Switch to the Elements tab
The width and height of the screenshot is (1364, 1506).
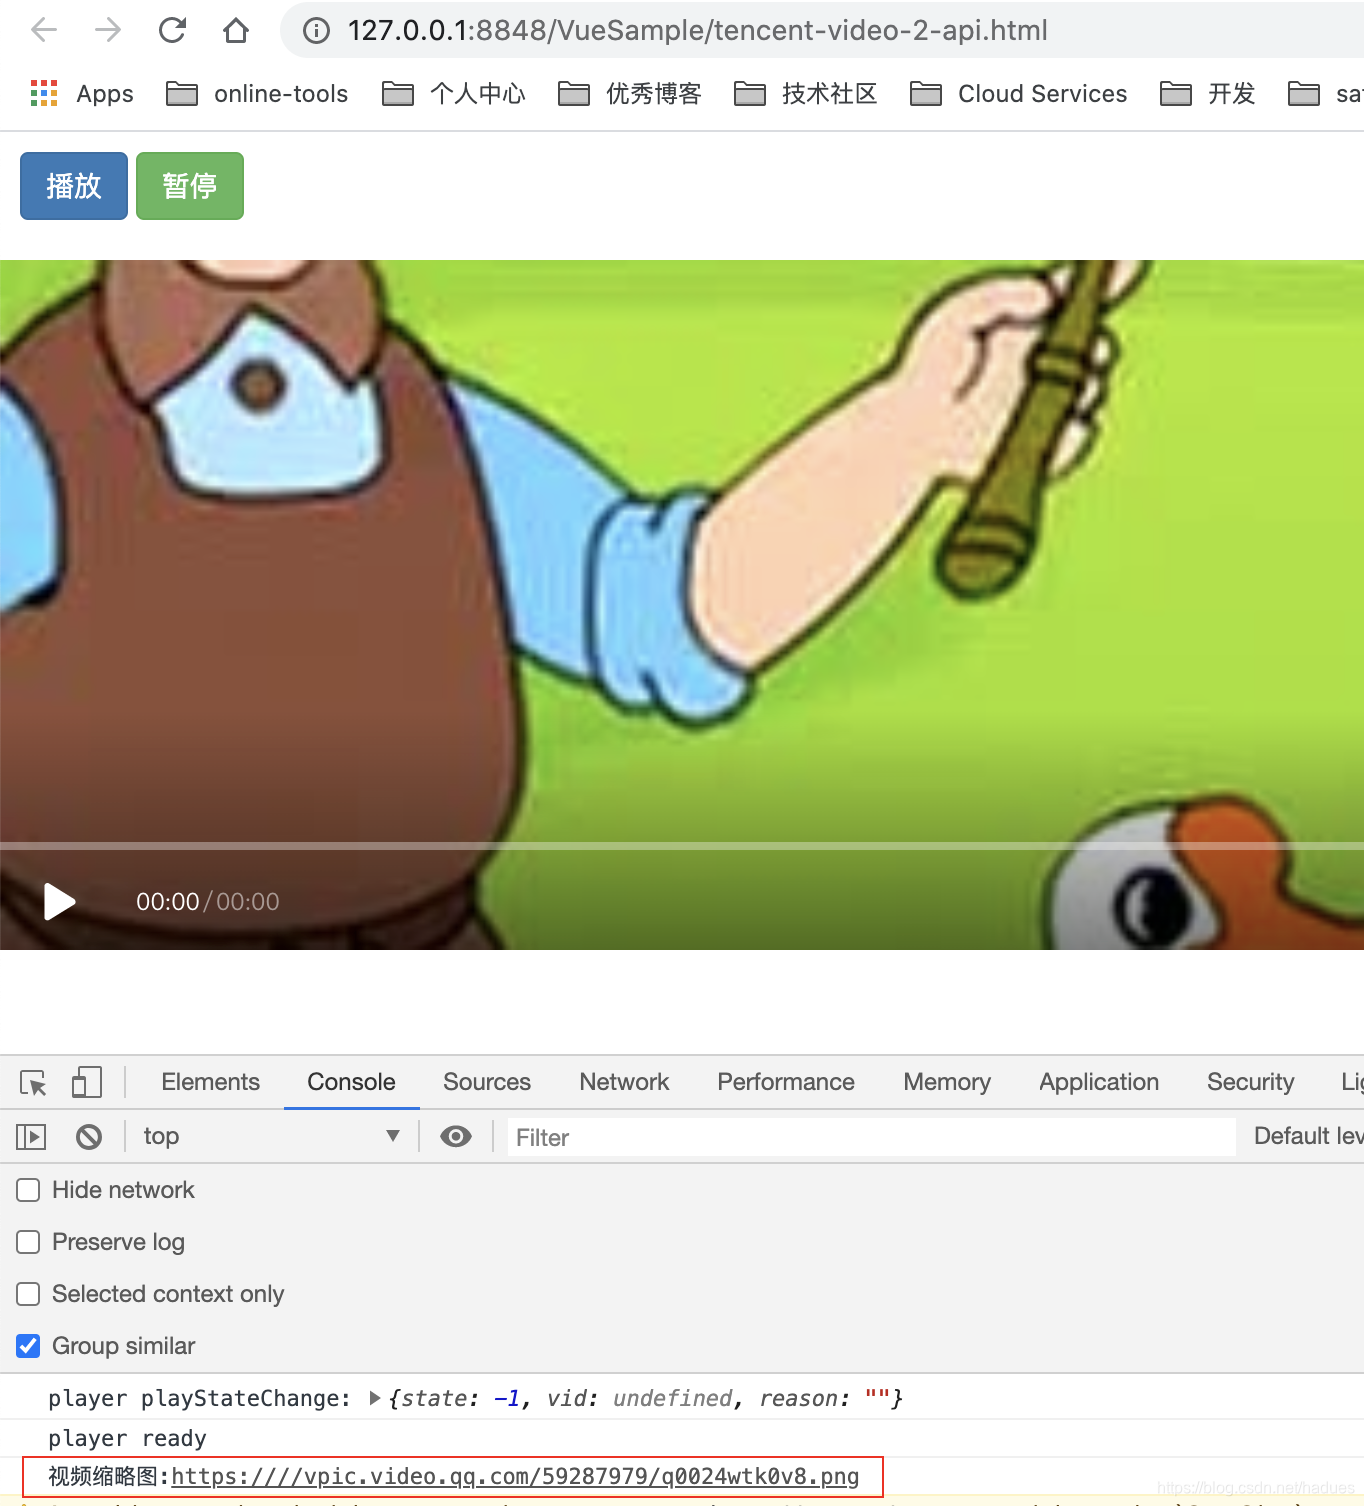[x=210, y=1082]
